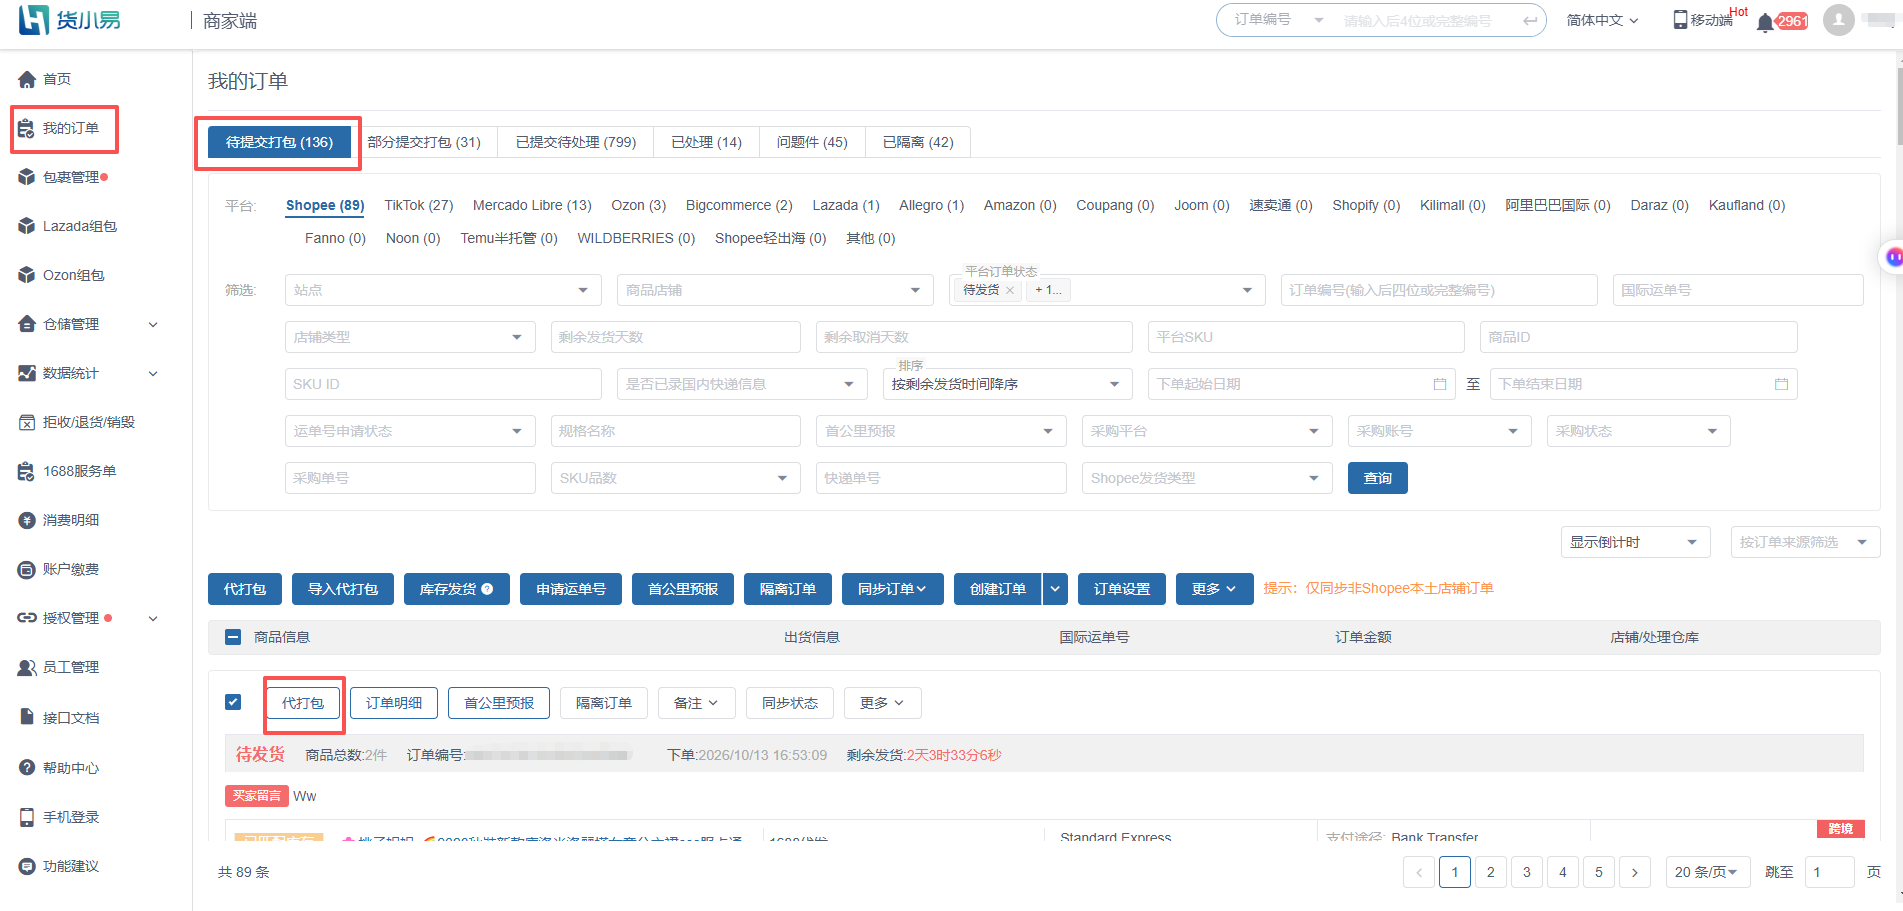Click the user avatar icon
The width and height of the screenshot is (1903, 911).
pos(1838,20)
